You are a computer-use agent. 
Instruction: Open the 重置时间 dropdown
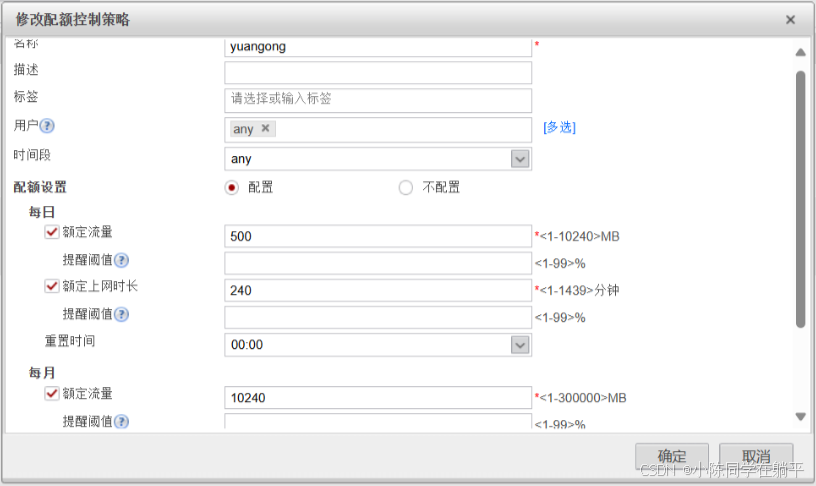coord(520,344)
